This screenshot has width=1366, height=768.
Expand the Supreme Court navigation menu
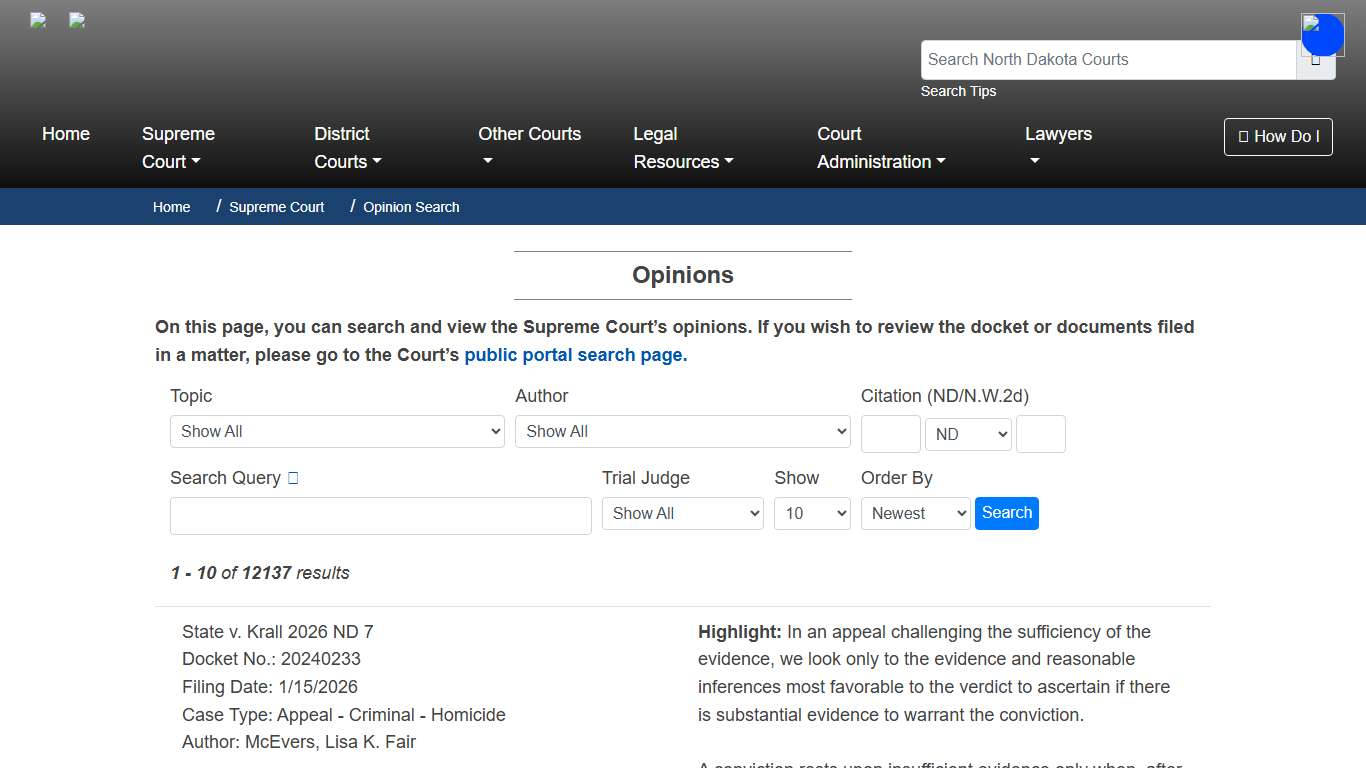(x=178, y=148)
